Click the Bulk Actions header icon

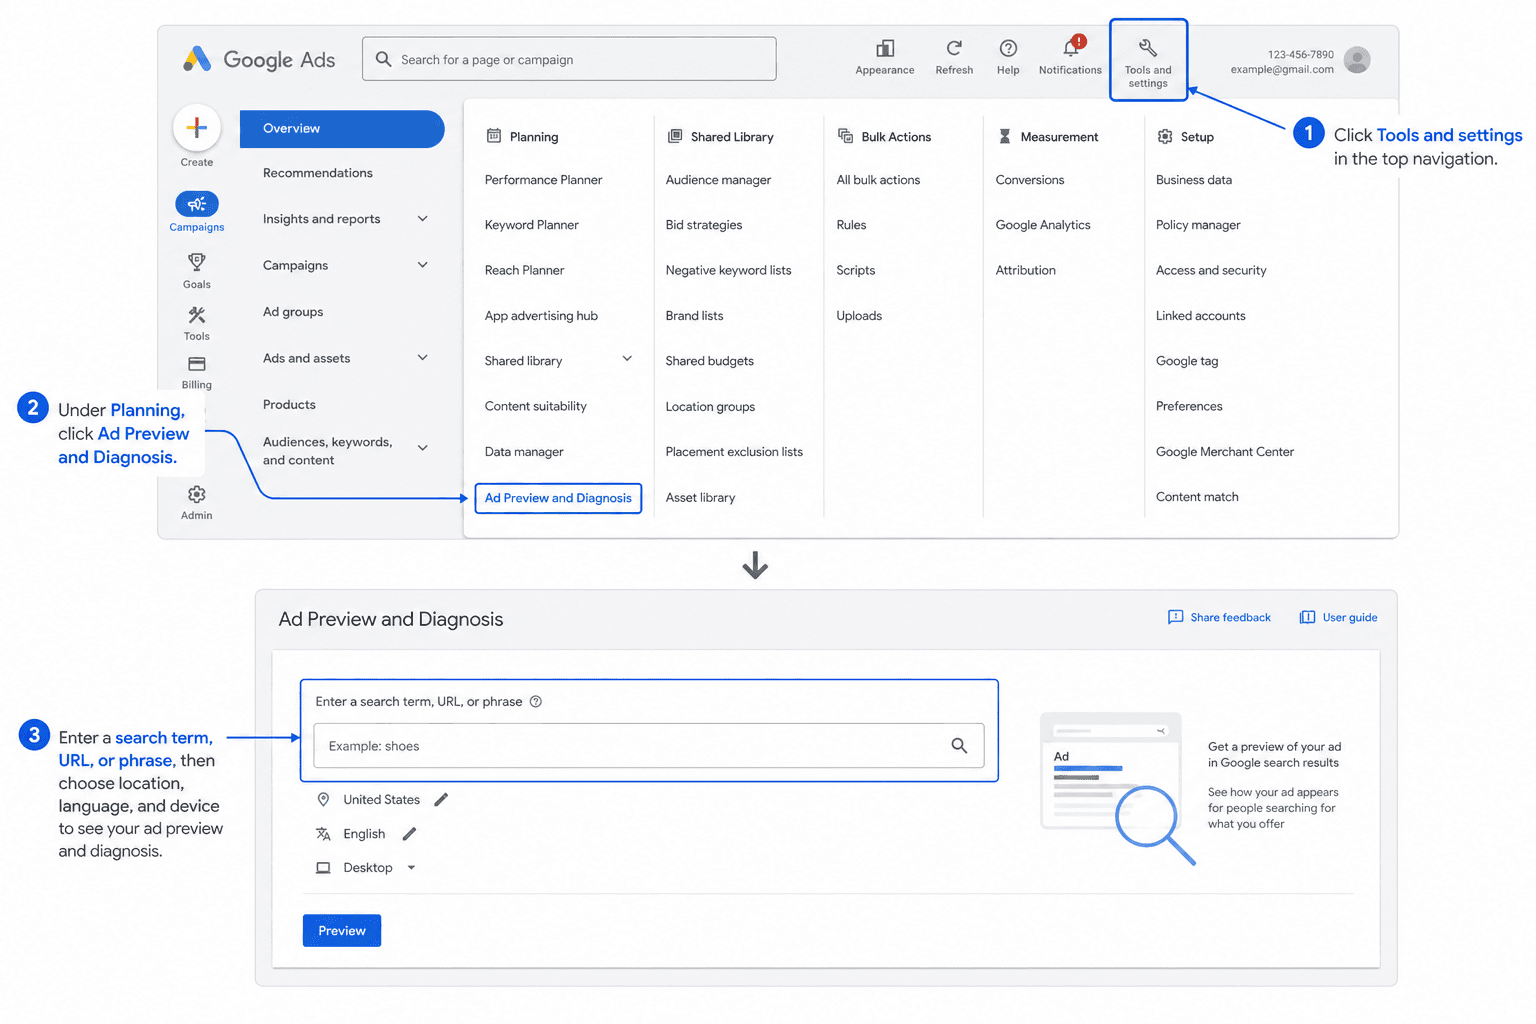click(x=845, y=136)
